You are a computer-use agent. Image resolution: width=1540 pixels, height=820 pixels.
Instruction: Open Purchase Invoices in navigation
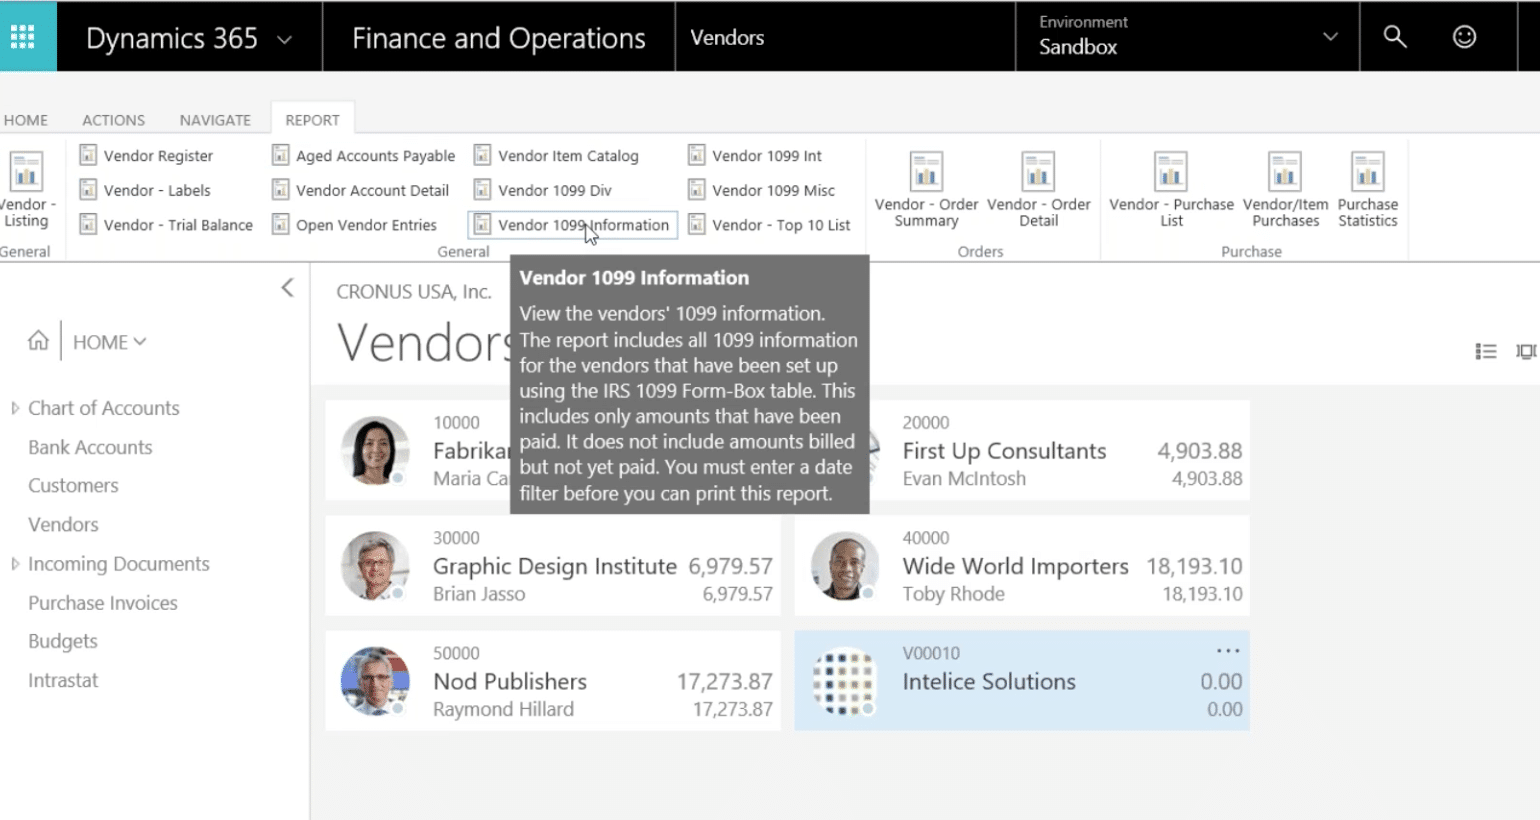coord(103,603)
